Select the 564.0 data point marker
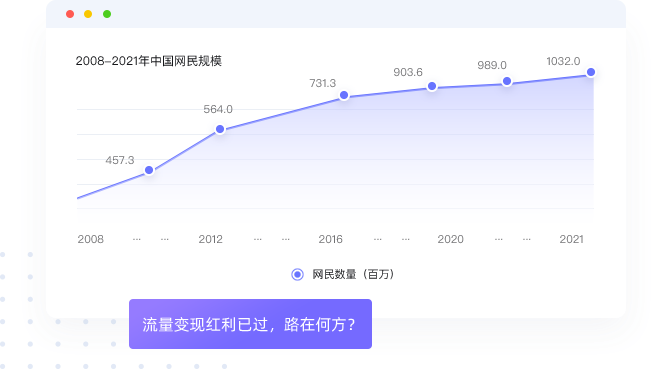The image size is (655, 369). tap(220, 129)
